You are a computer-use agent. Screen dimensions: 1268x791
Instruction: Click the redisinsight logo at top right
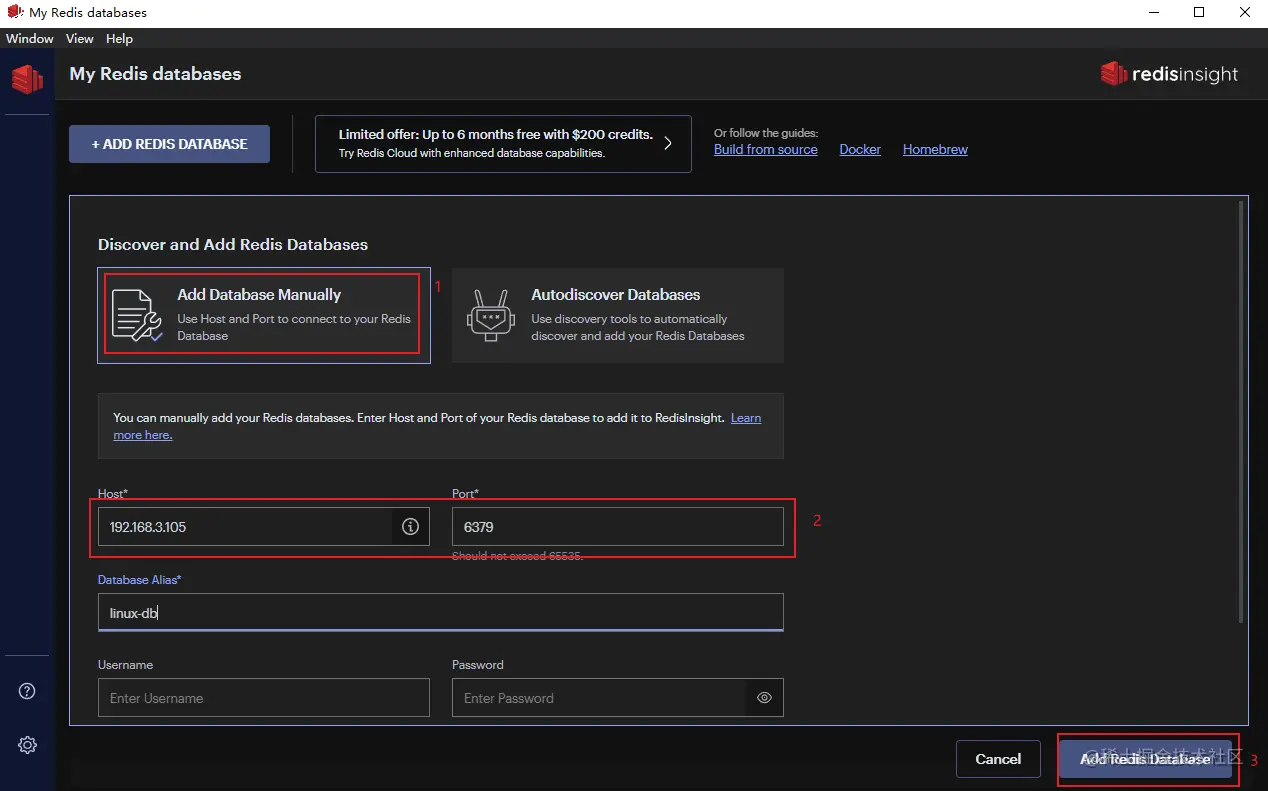point(1169,74)
